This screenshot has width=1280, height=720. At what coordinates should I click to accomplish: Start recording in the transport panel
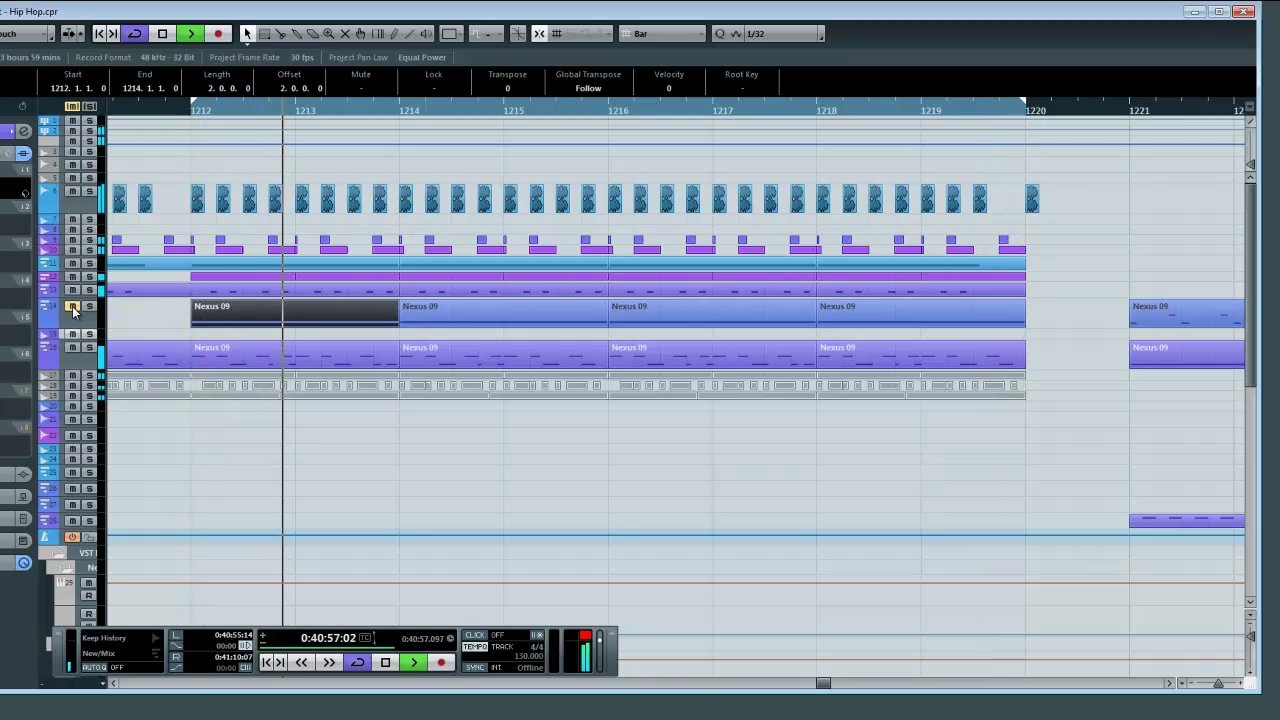pyautogui.click(x=441, y=662)
